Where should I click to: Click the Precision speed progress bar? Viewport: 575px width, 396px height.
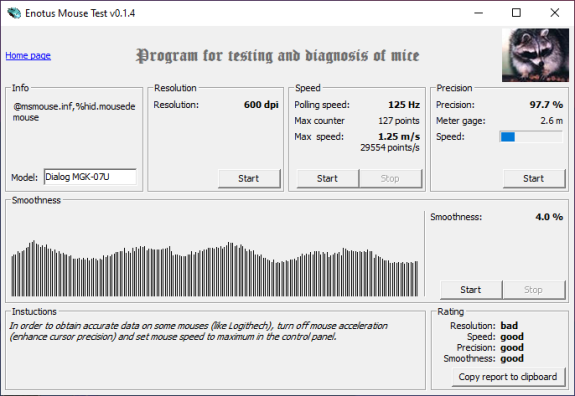tap(531, 137)
